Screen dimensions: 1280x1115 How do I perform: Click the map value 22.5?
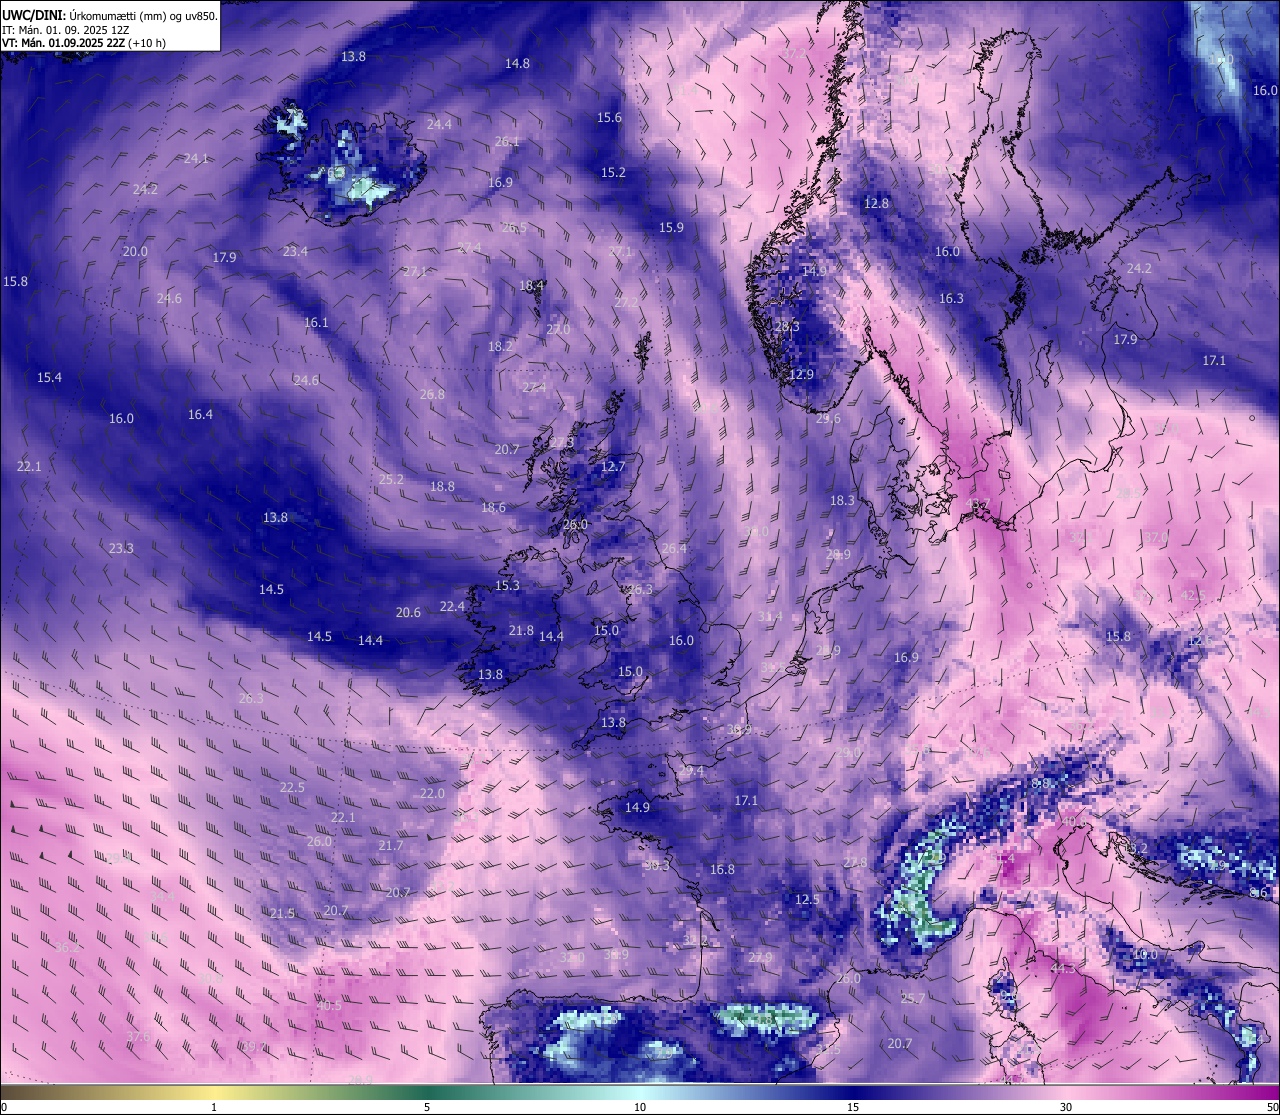292,787
